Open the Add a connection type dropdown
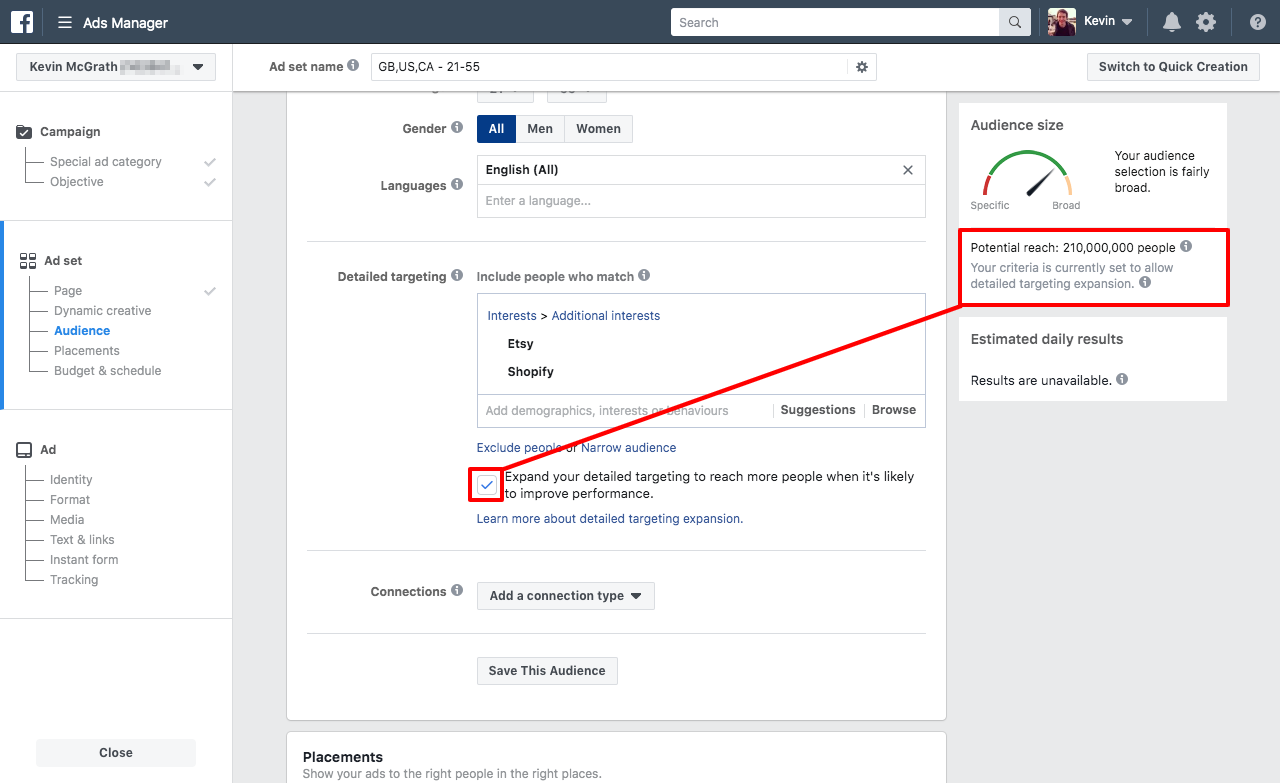1280x783 pixels. click(565, 596)
